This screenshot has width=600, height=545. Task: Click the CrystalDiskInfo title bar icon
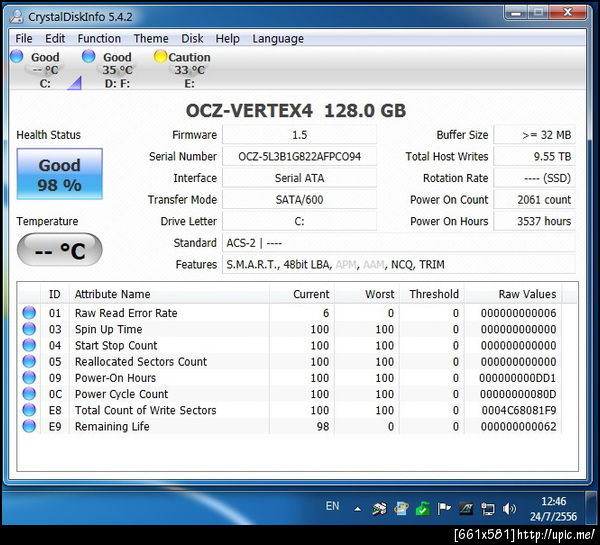[16, 16]
